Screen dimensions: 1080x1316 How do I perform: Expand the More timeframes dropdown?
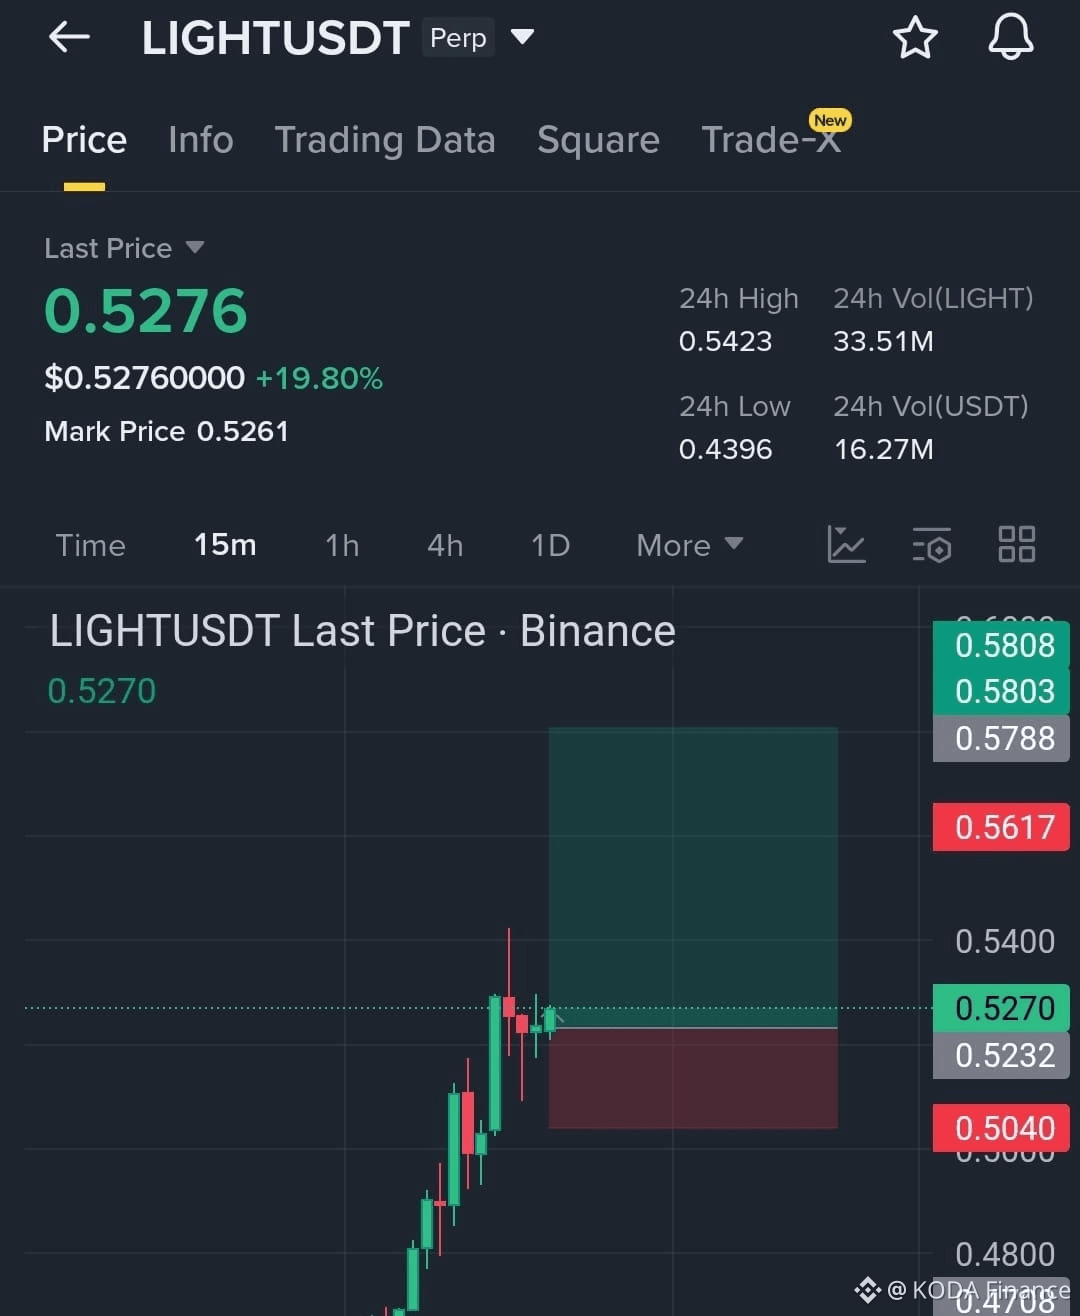[689, 545]
